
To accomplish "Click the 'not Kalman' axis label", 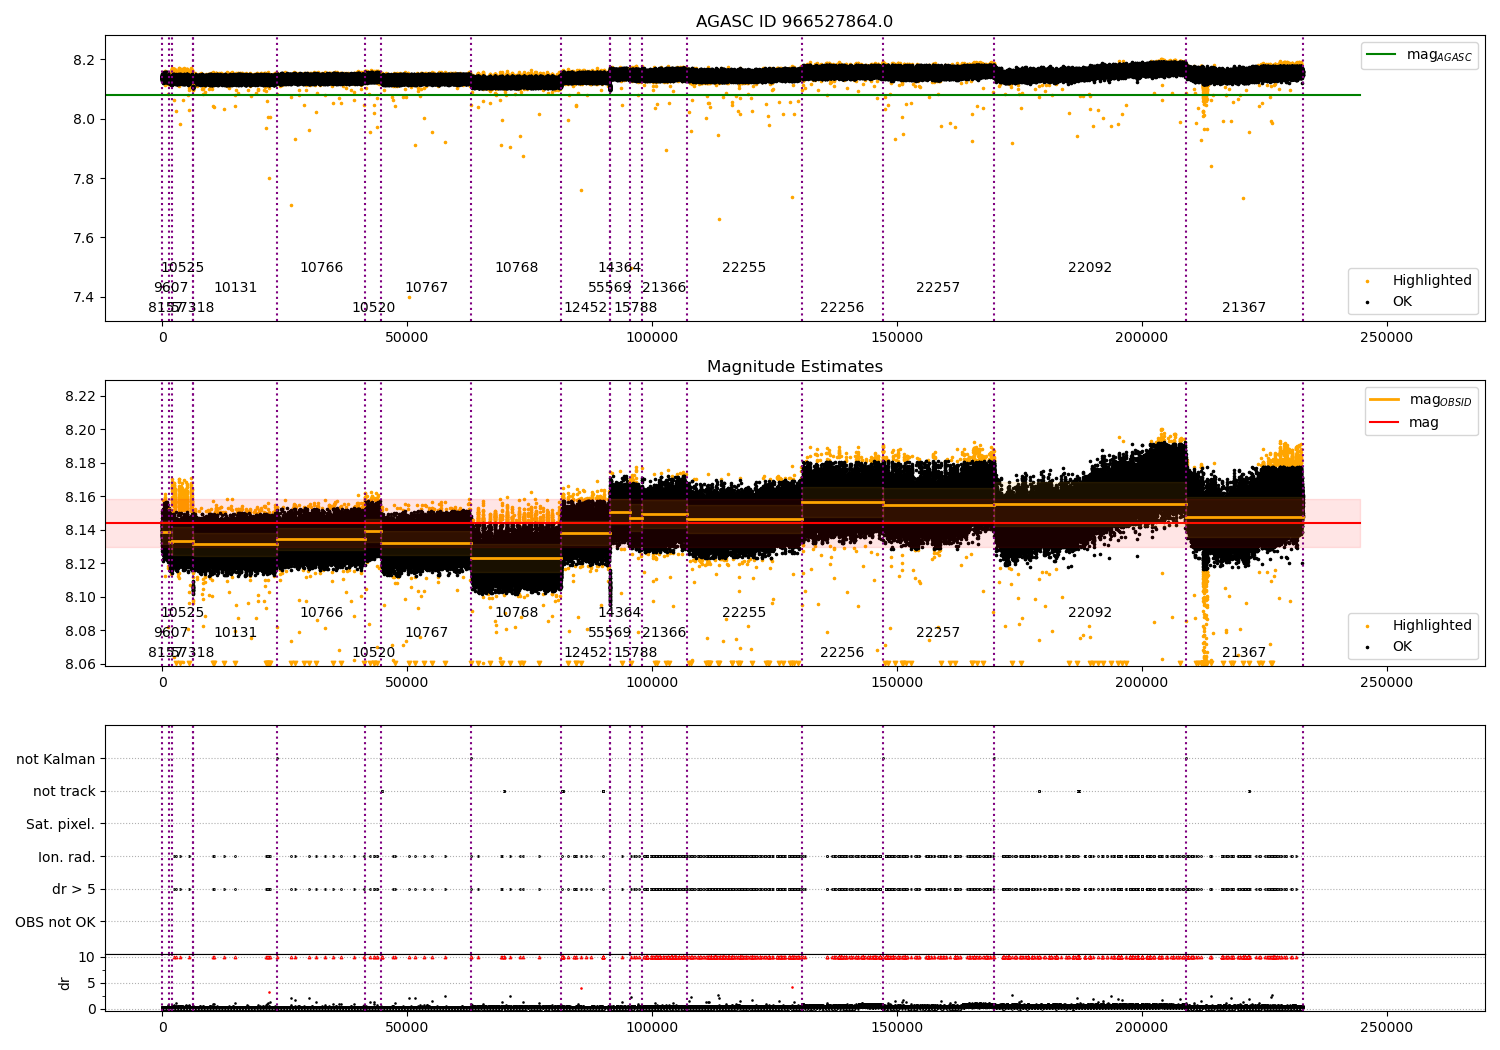I will tap(56, 759).
